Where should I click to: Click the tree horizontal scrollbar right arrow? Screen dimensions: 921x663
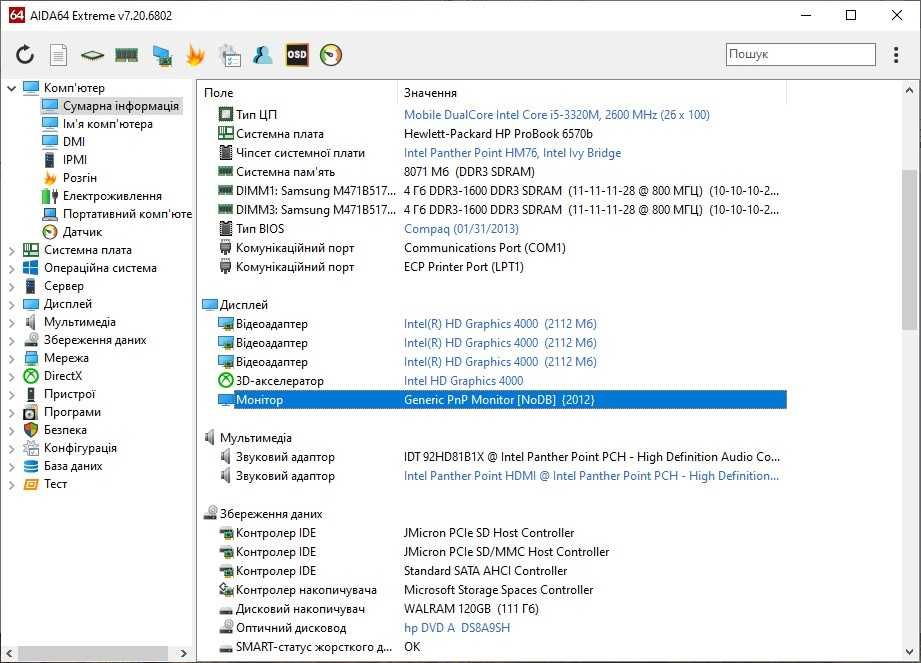(183, 653)
